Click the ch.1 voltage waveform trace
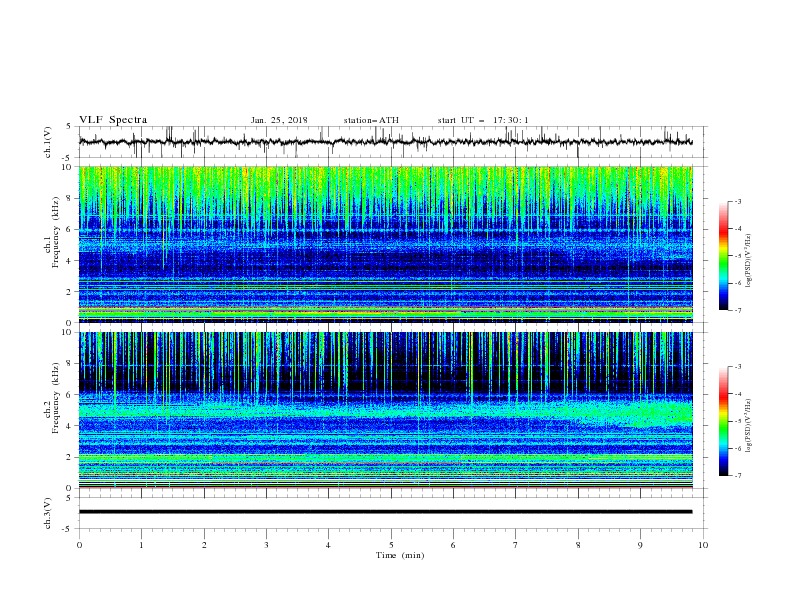Viewport: 792px width, 612px height. pos(385,142)
